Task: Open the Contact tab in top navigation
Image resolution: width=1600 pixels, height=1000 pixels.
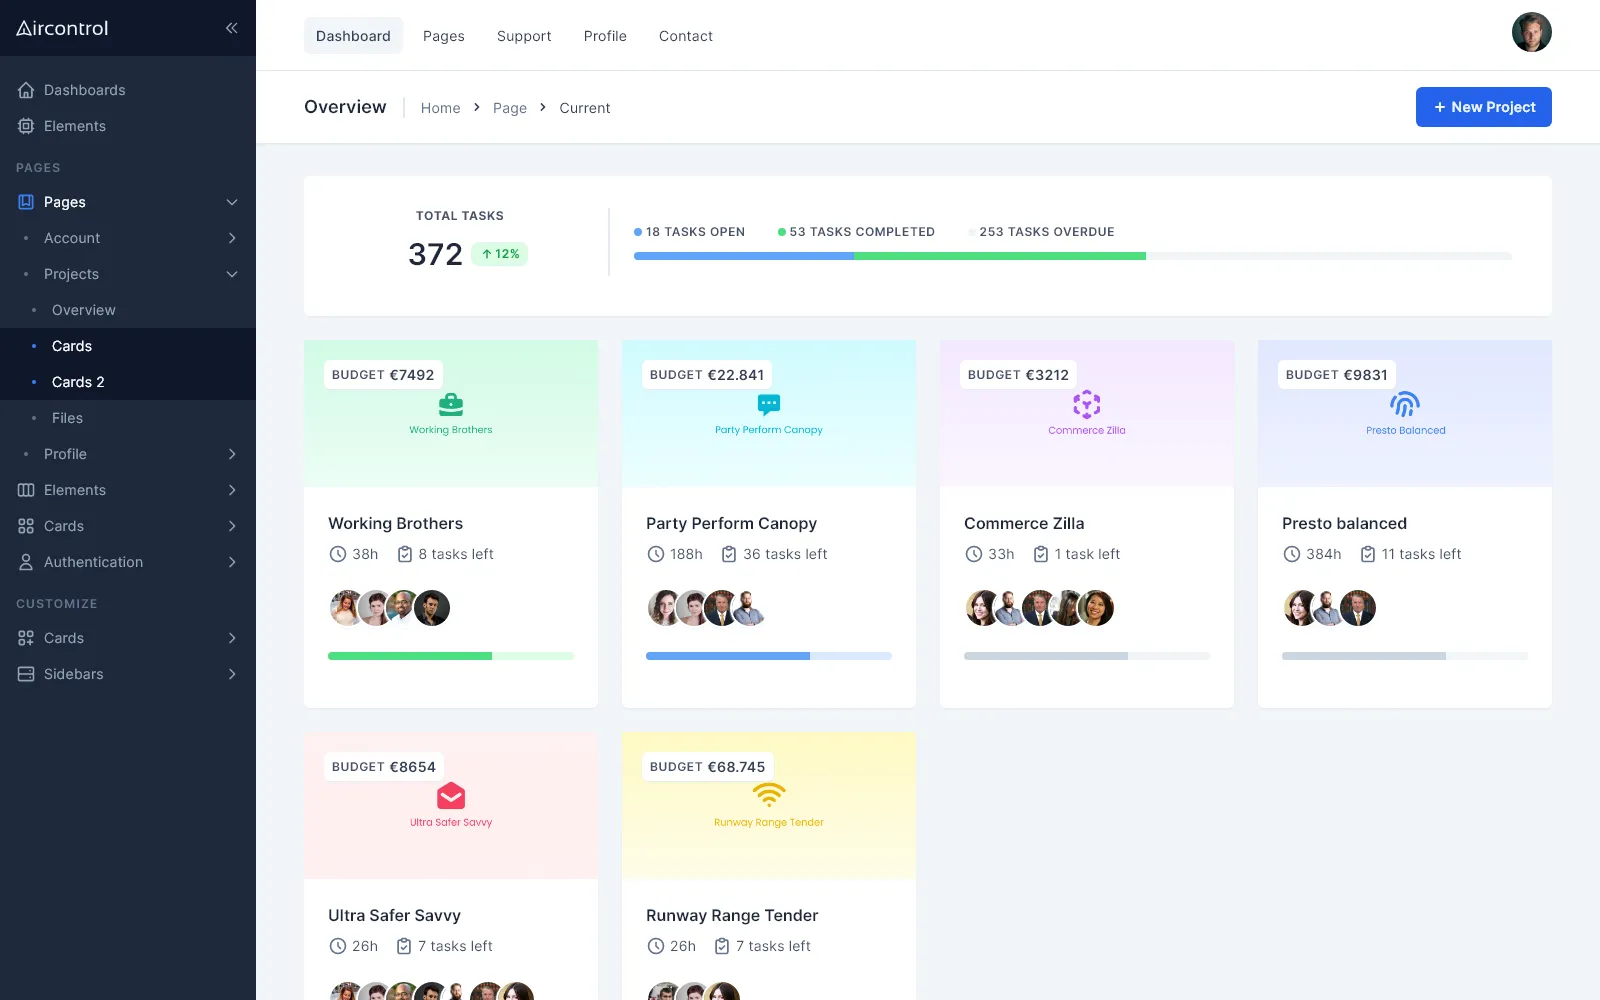Action: tap(686, 36)
